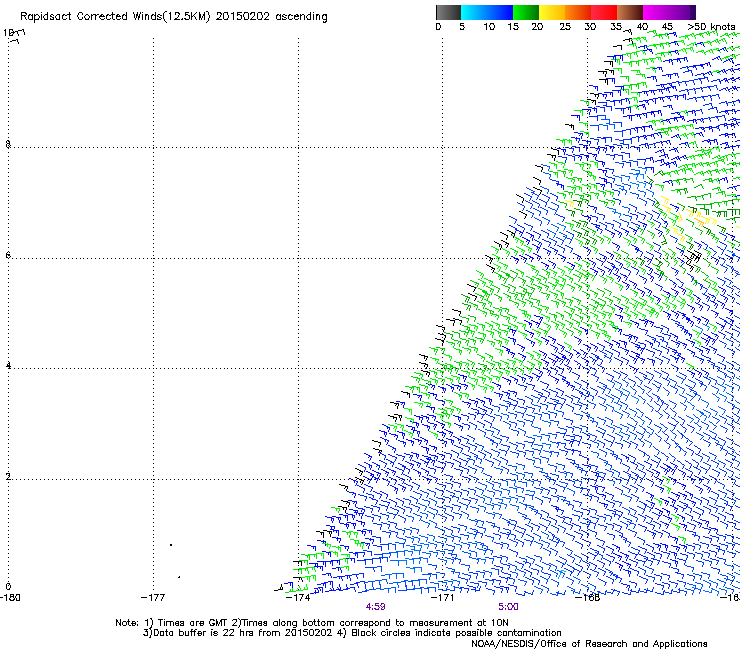Screen dimensions: 740x650
Task: Pick the green 15-20 knots legend color
Action: tap(526, 12)
